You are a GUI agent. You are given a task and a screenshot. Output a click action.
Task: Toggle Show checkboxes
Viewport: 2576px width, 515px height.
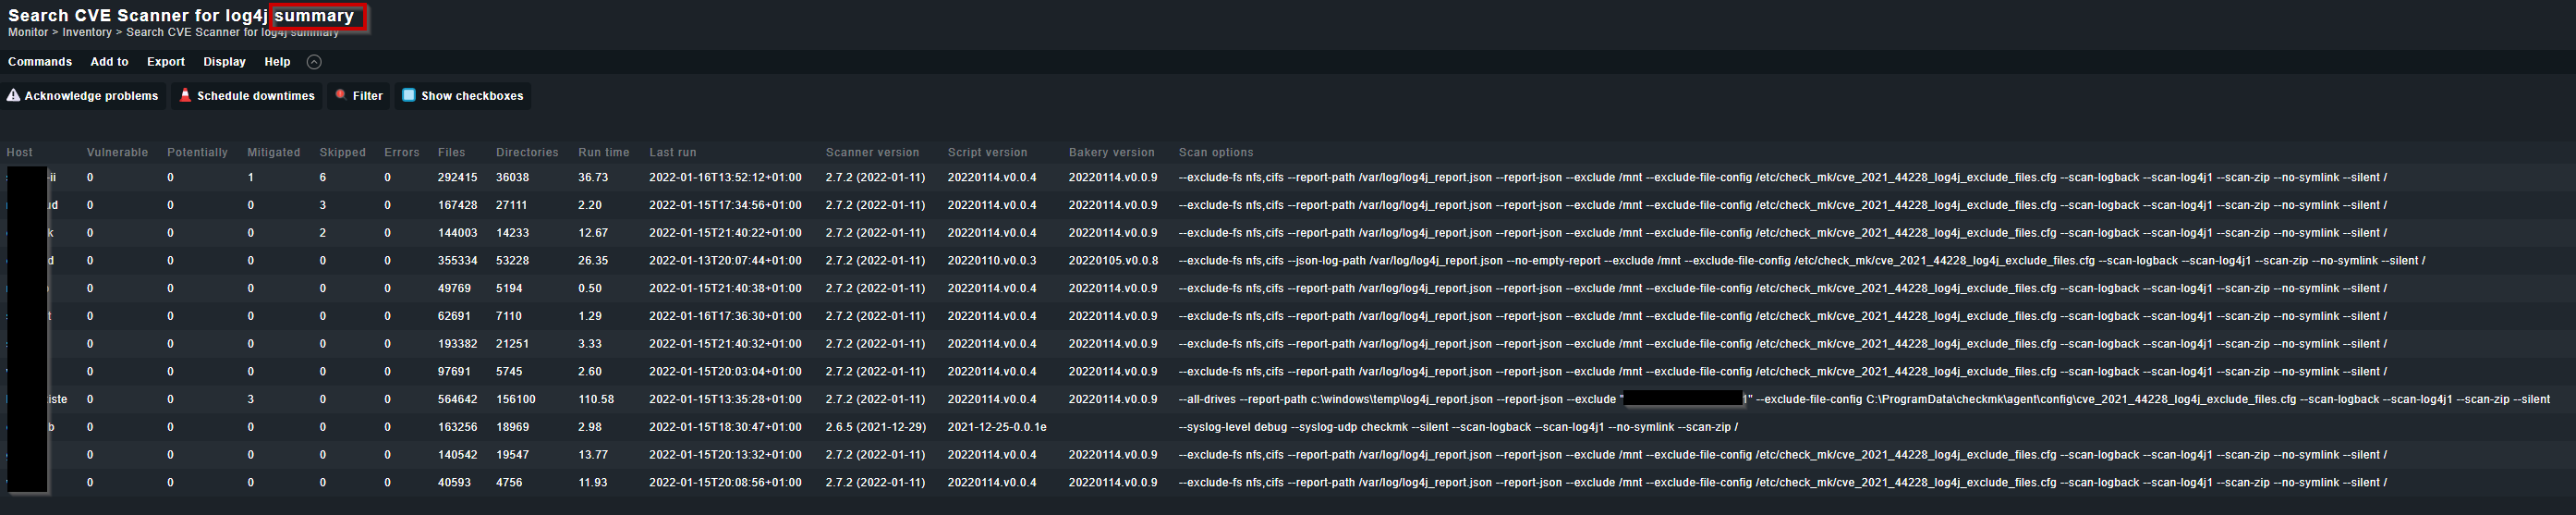click(x=463, y=96)
